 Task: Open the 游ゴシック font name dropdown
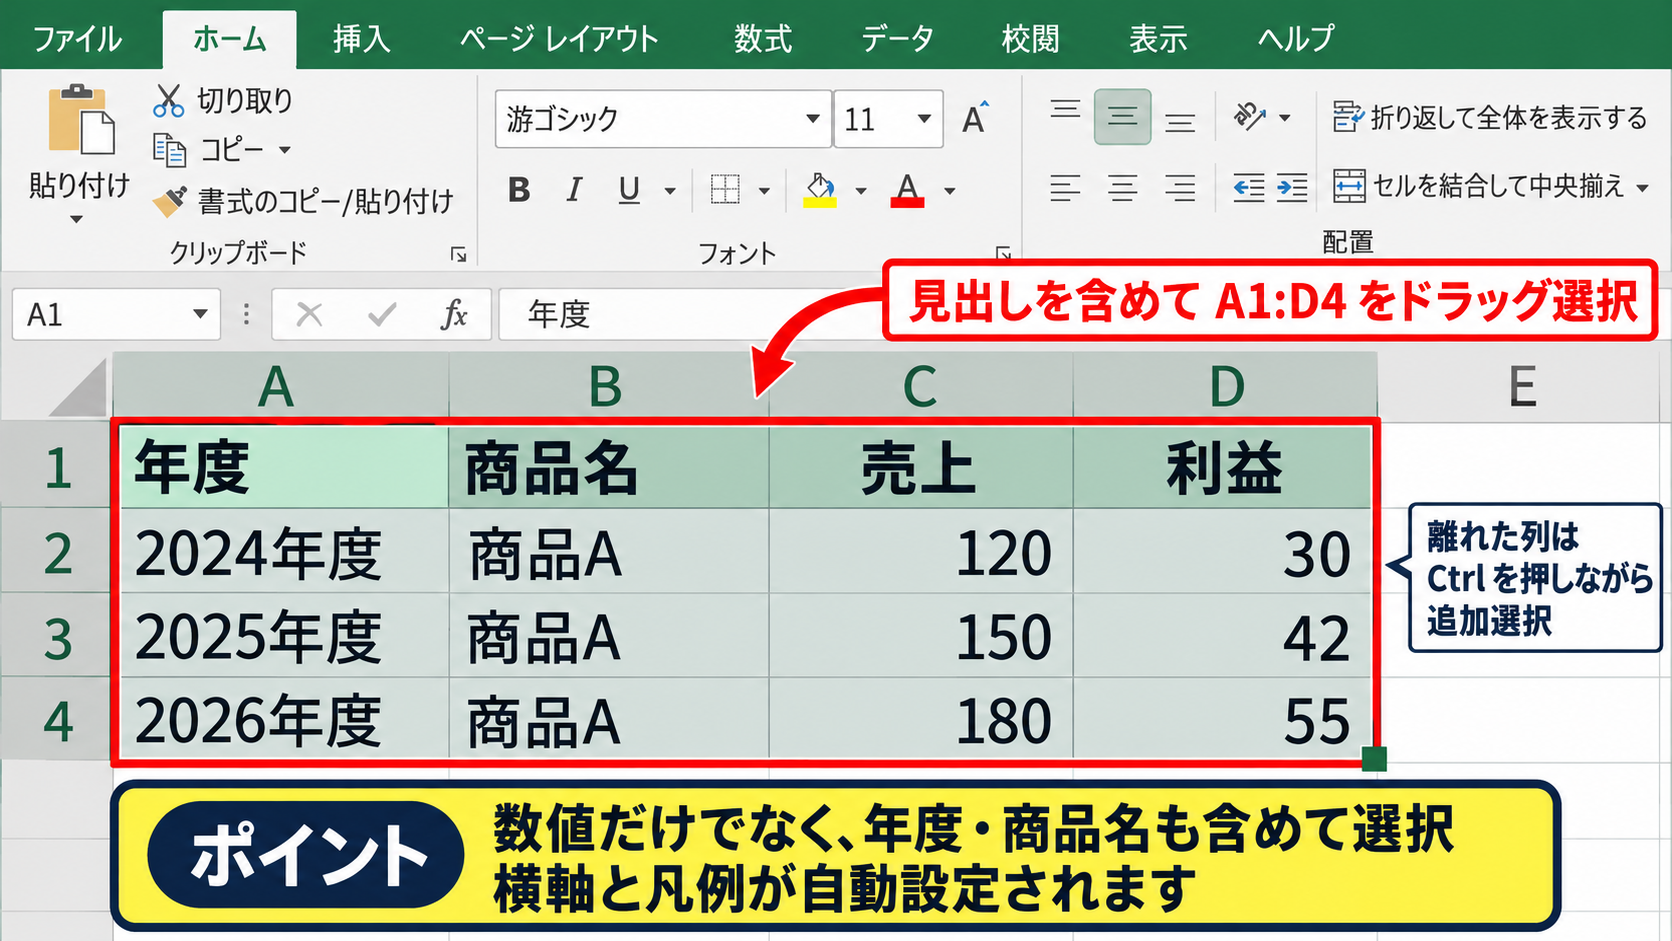(x=813, y=119)
